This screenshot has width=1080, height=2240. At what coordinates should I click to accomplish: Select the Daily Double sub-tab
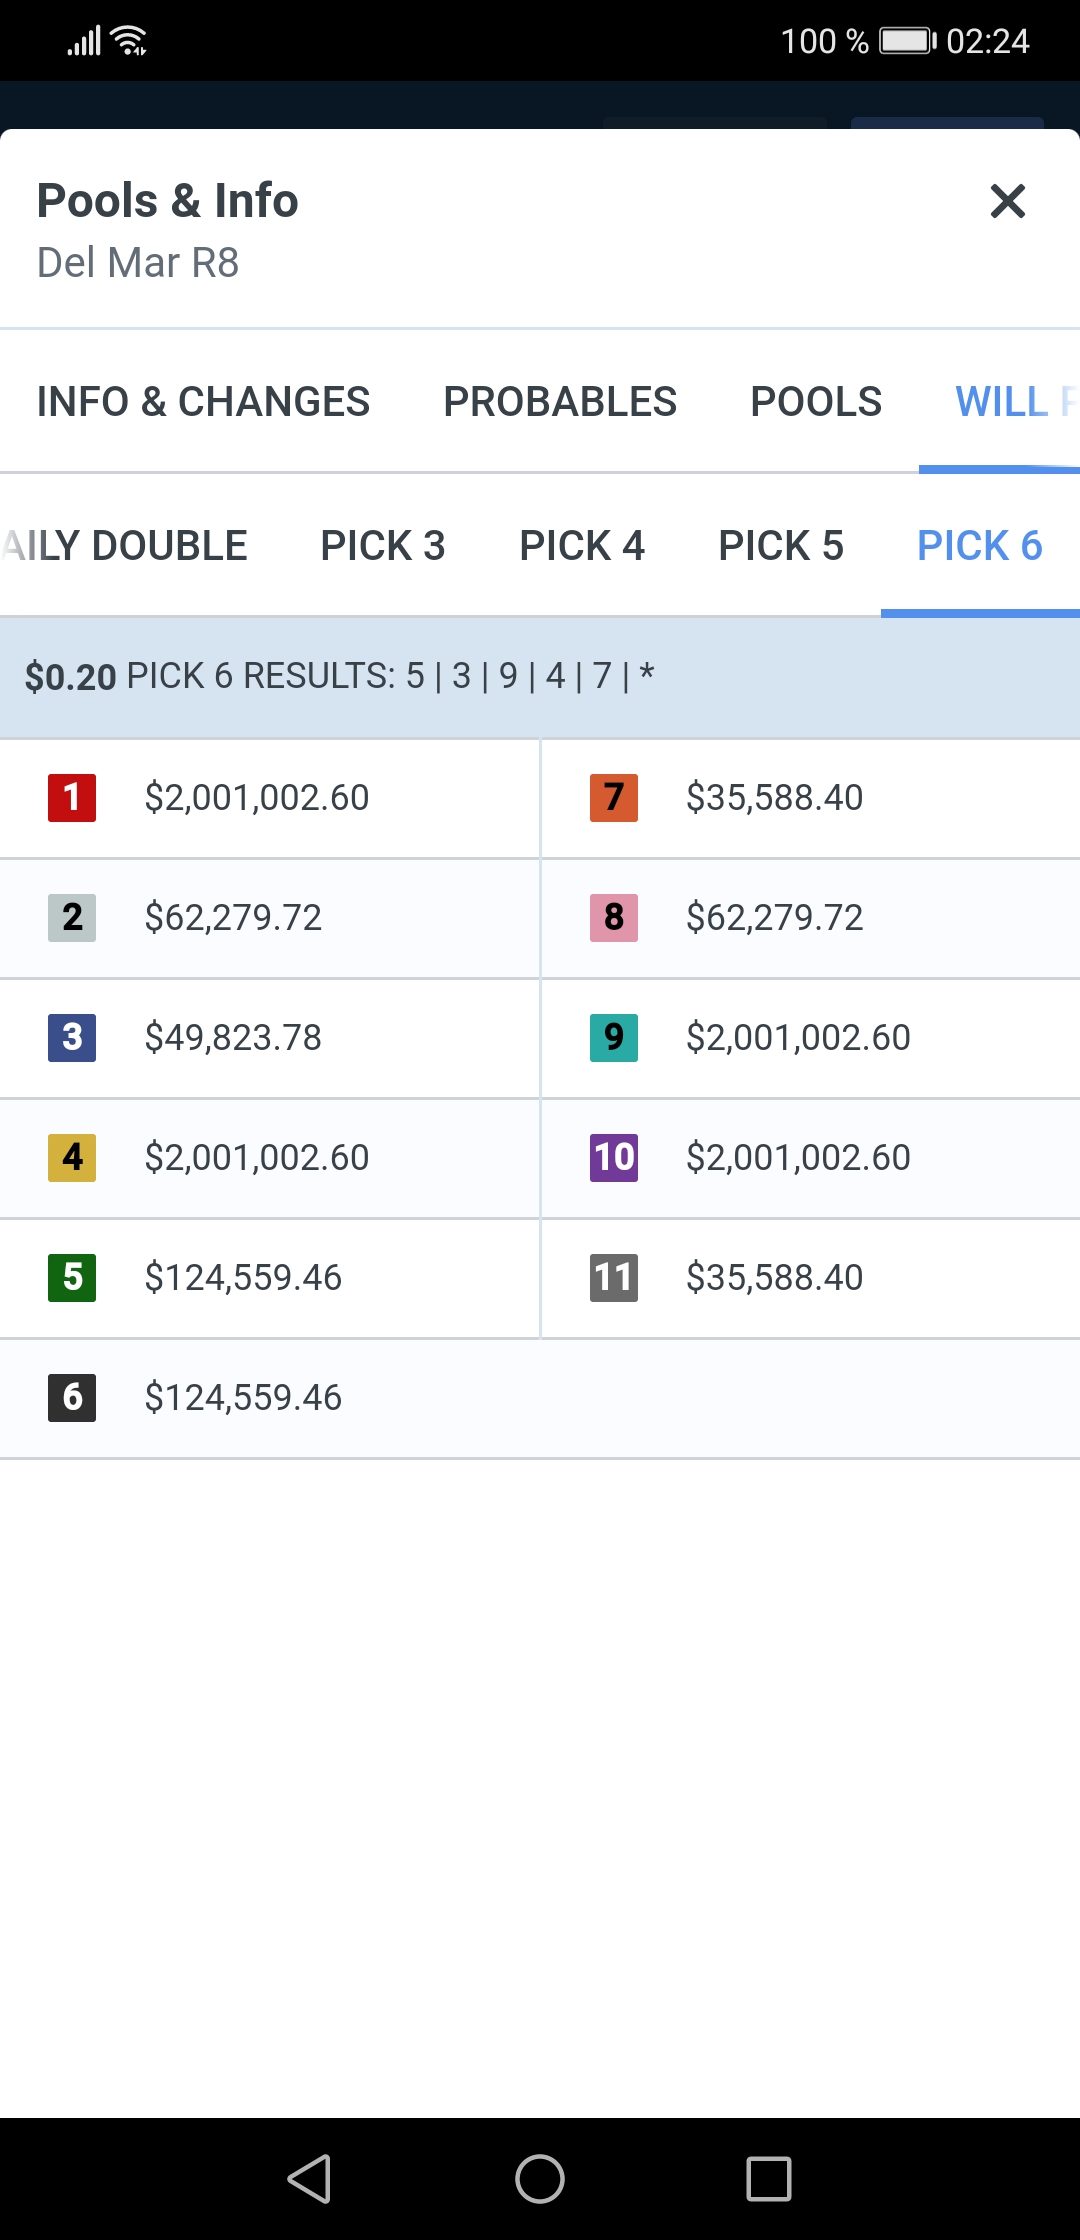pyautogui.click(x=124, y=546)
